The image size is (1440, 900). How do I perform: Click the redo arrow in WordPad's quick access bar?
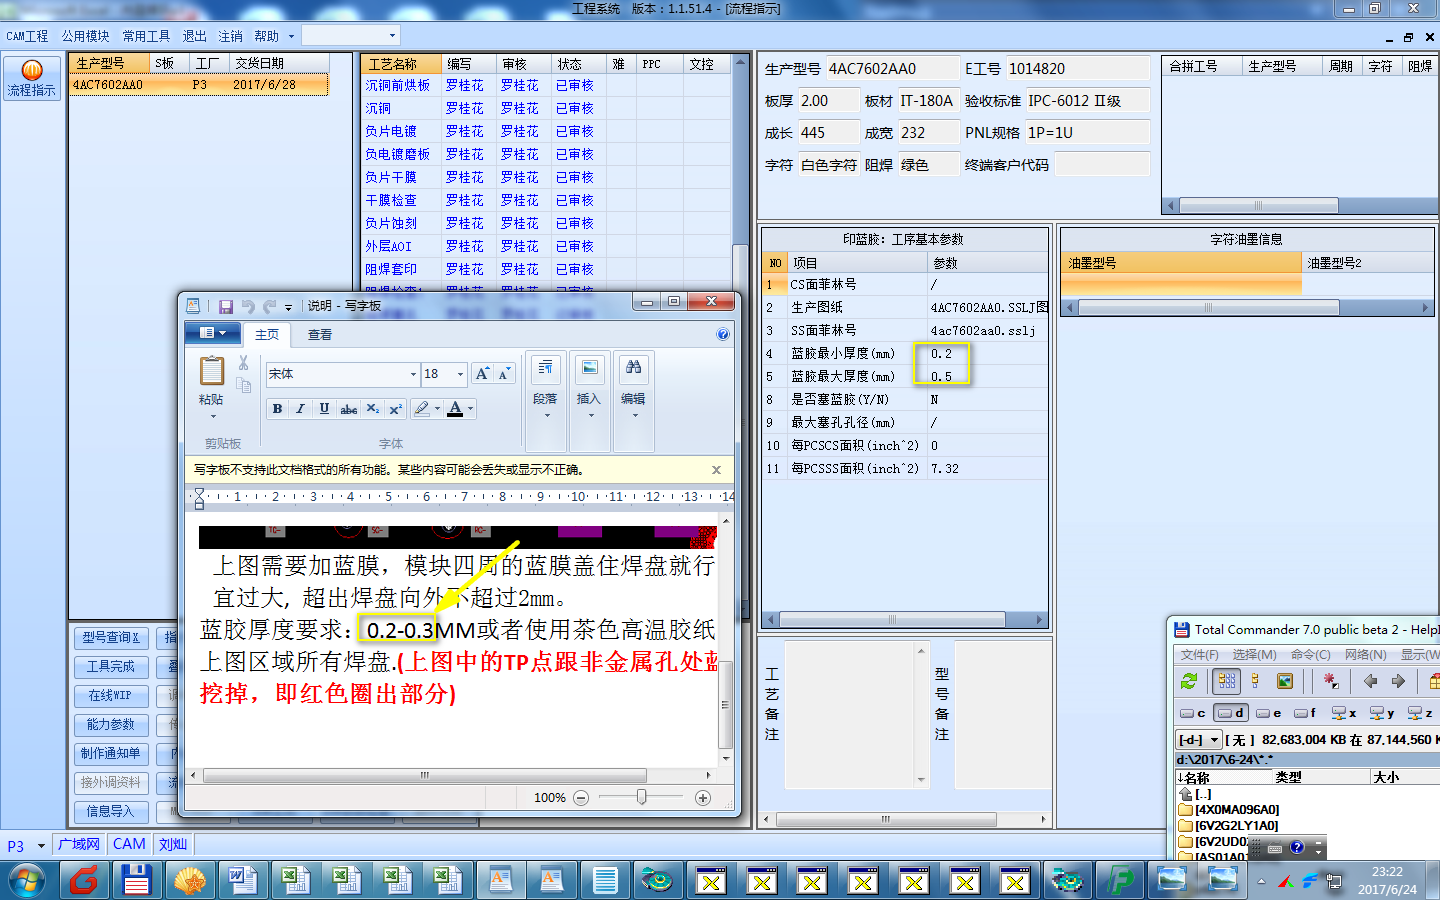pyautogui.click(x=269, y=306)
